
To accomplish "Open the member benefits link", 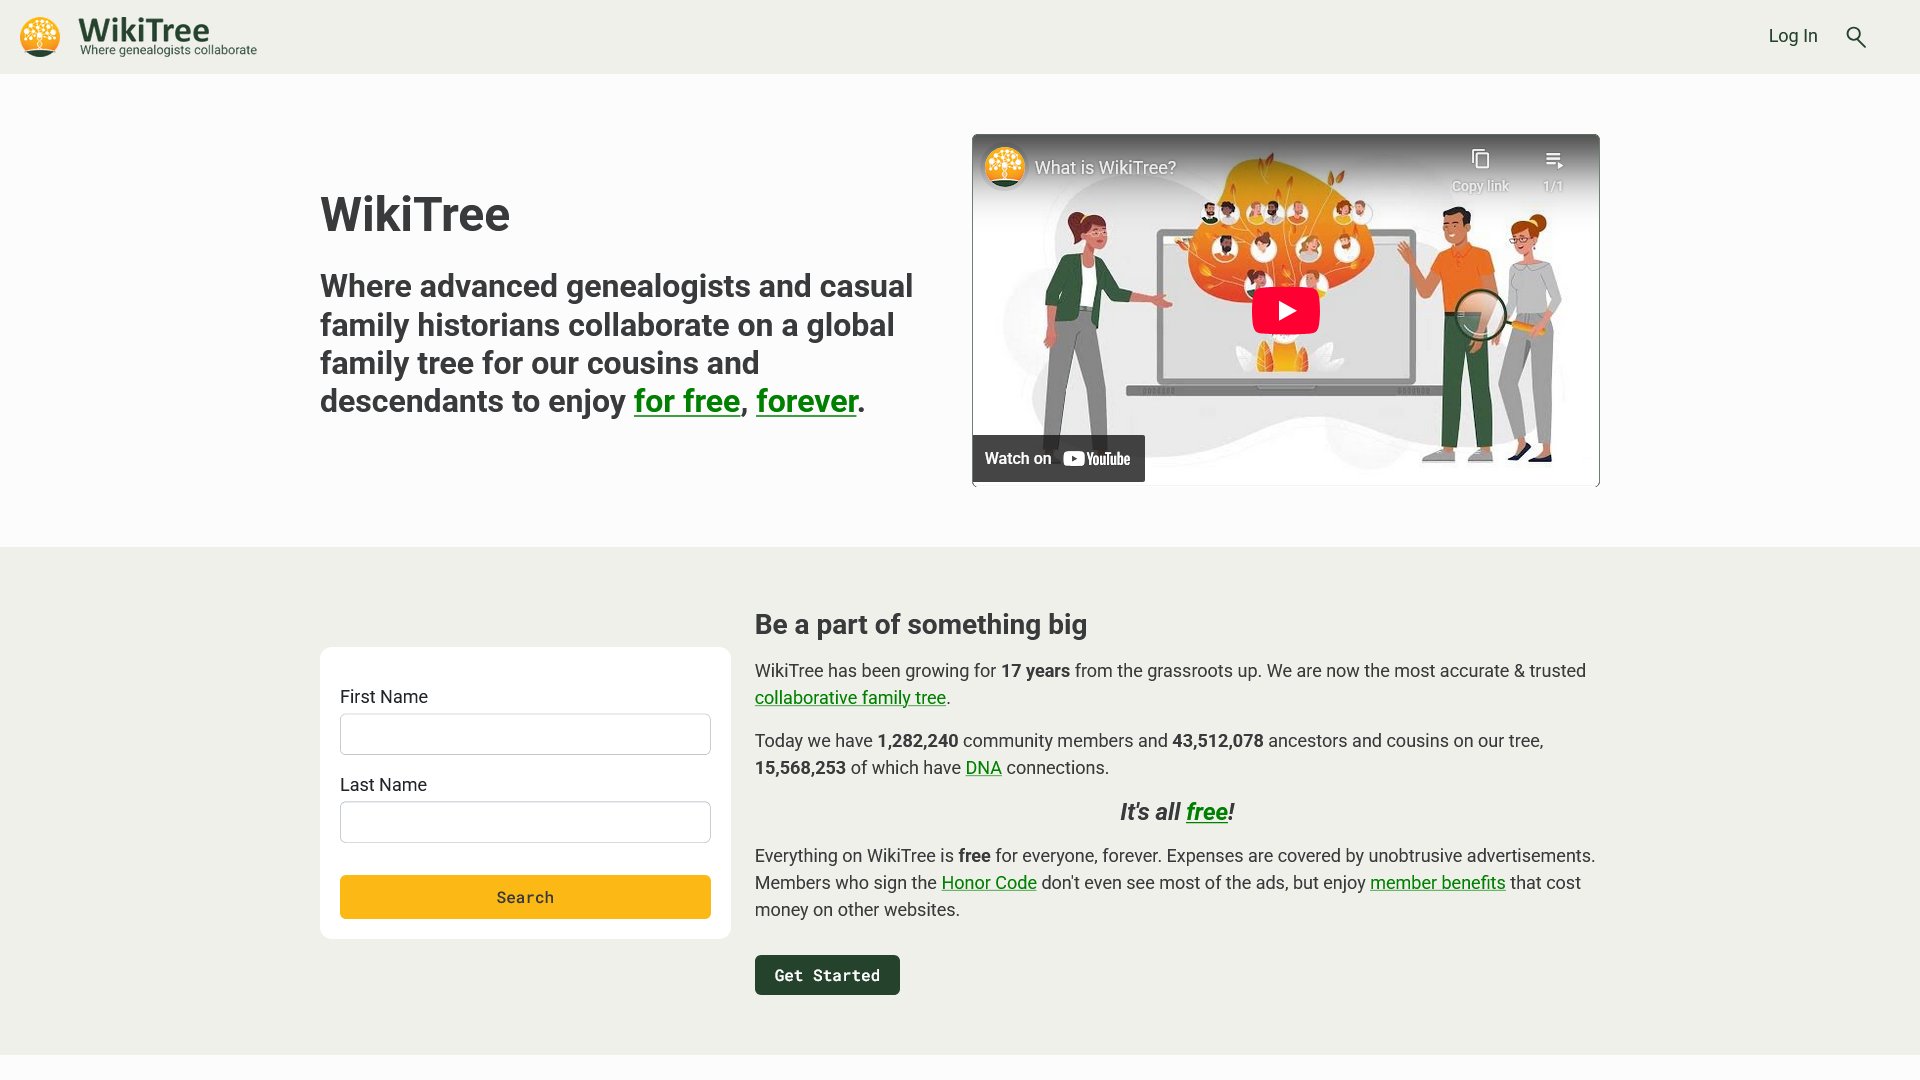I will coord(1437,883).
